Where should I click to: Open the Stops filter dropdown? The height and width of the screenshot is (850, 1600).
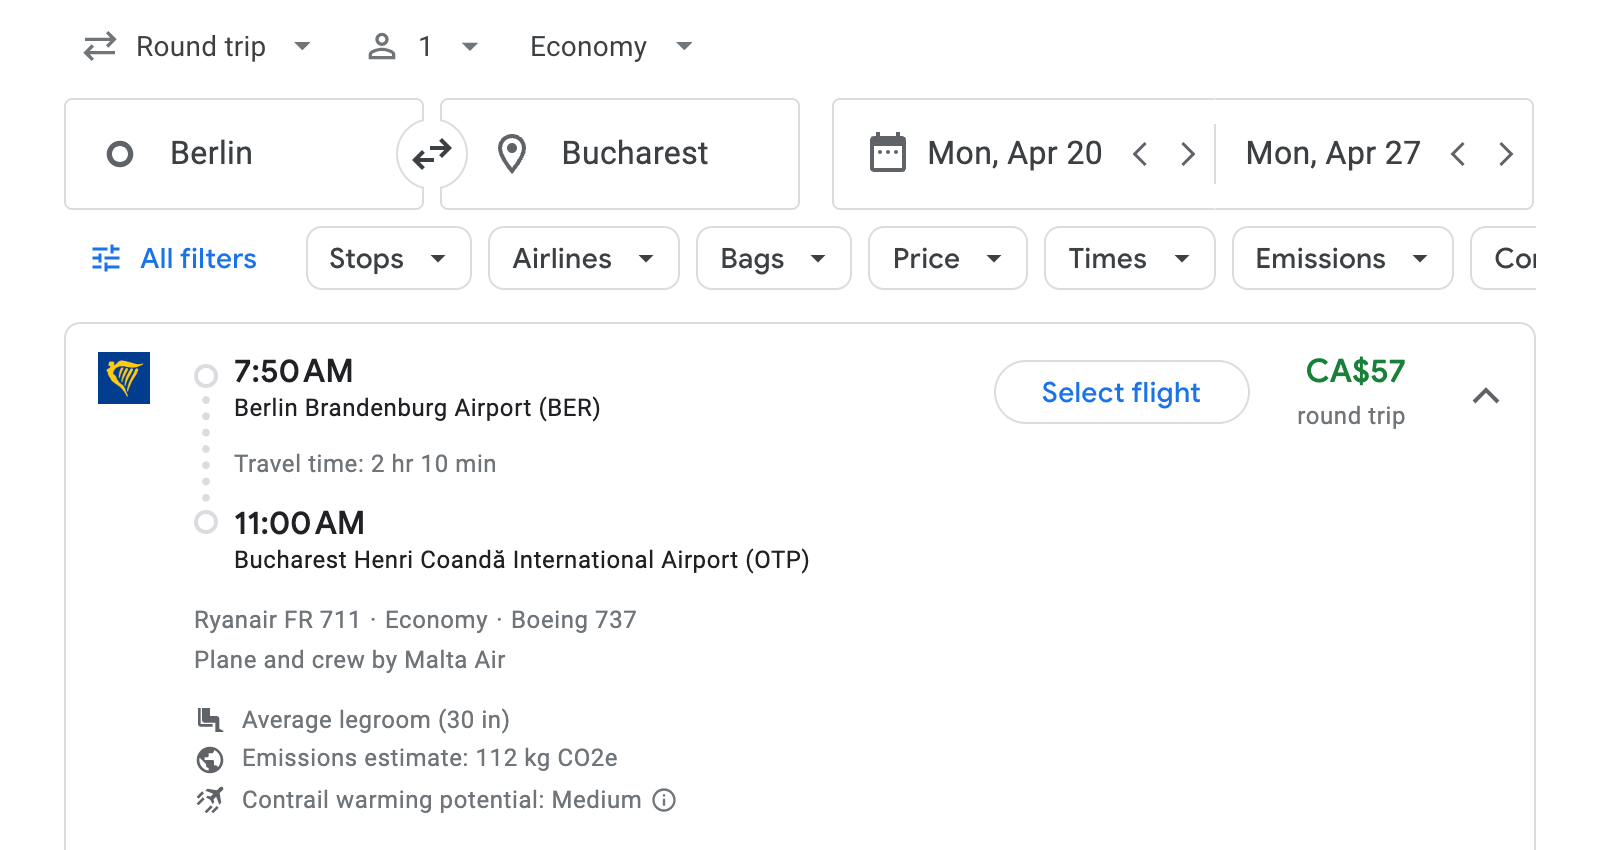pos(388,258)
